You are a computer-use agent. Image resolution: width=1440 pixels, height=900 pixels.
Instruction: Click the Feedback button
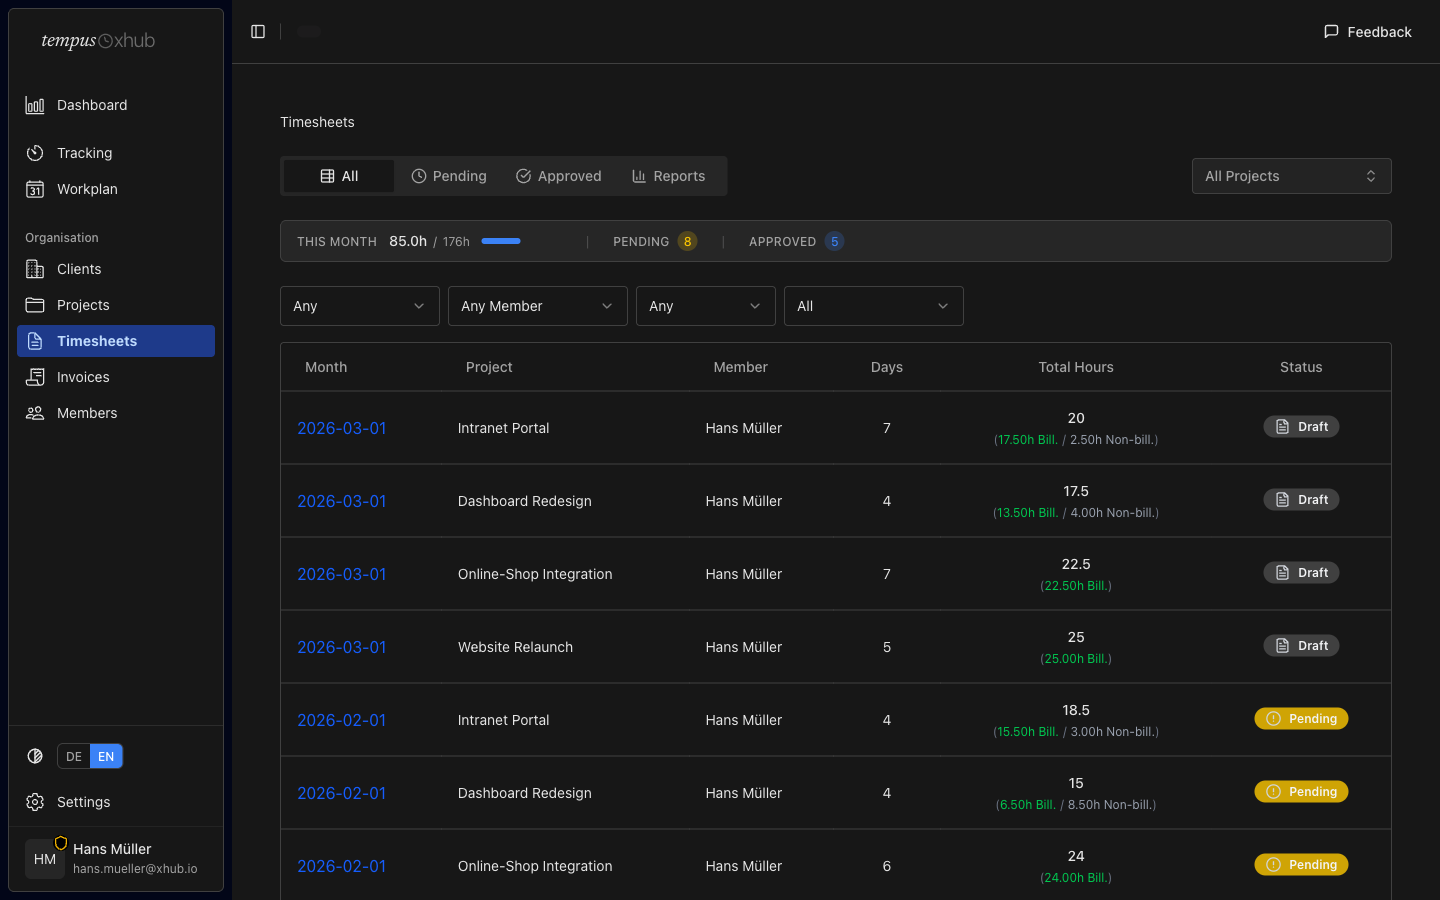[x=1367, y=32]
